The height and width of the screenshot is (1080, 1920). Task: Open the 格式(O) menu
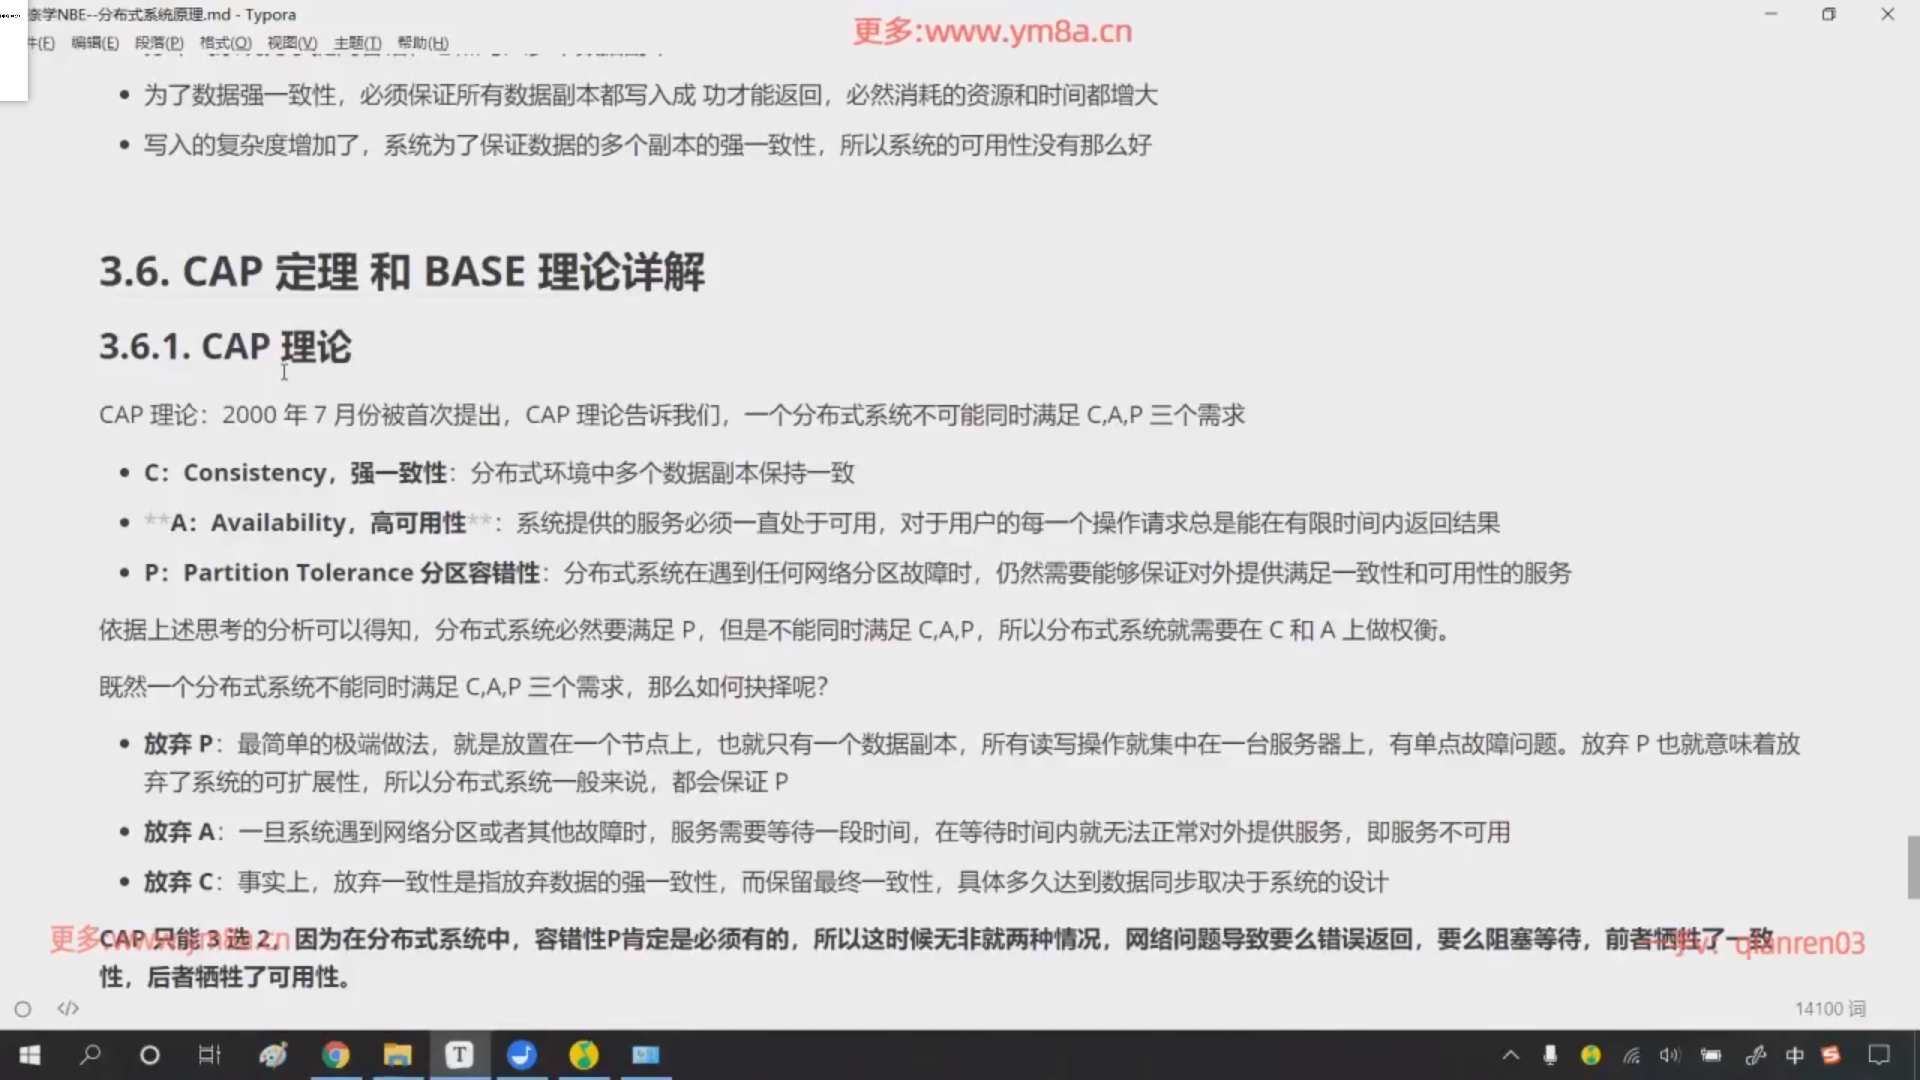225,43
